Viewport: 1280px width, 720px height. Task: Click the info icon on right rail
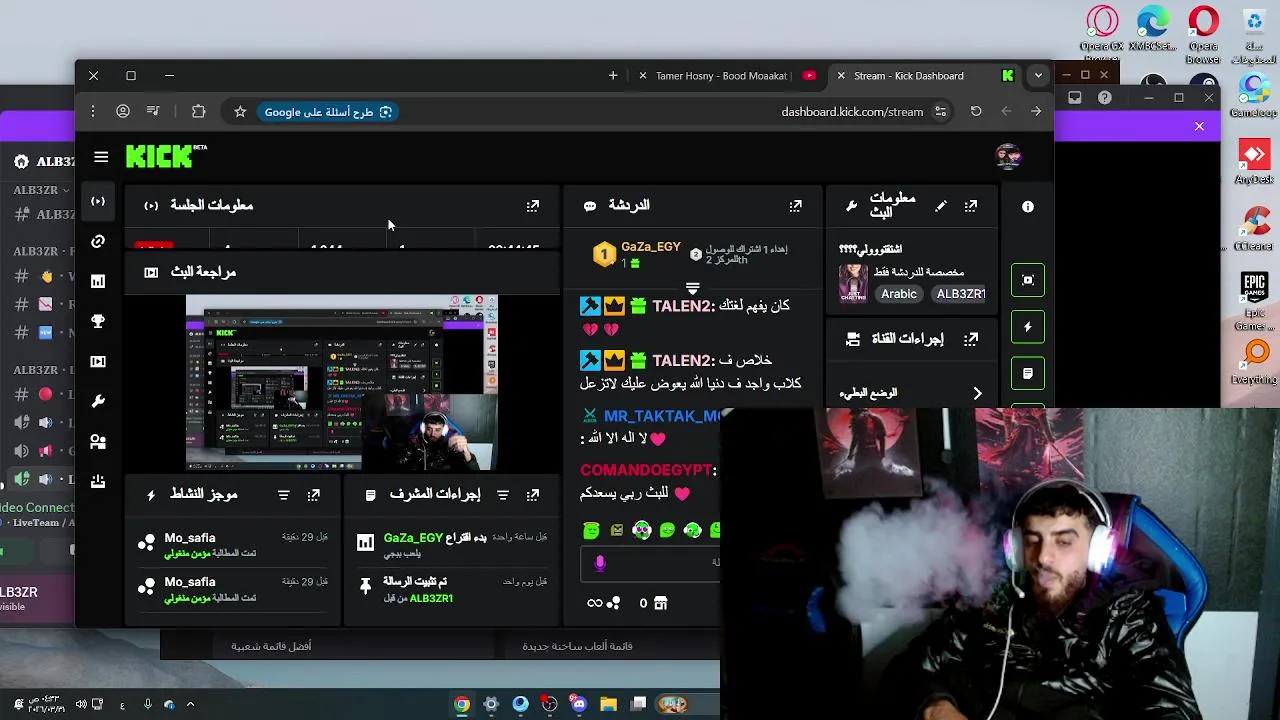[1028, 206]
